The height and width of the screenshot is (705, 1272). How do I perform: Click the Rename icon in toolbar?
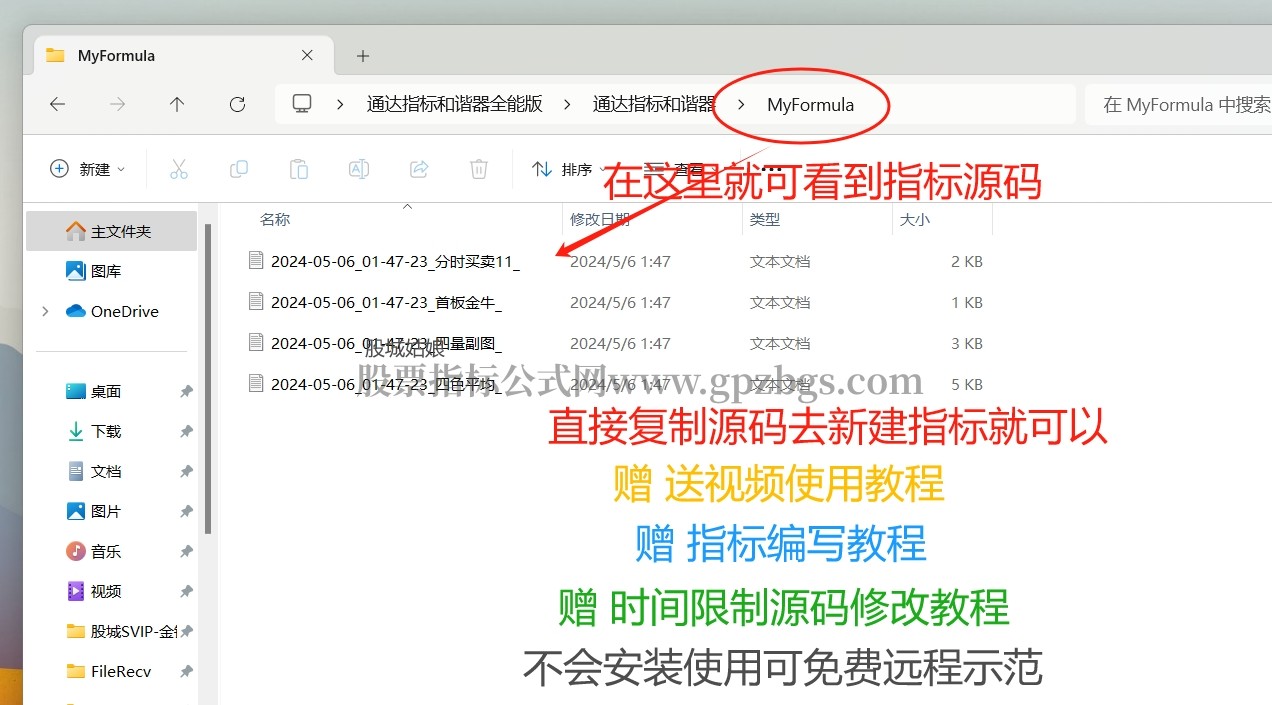[x=359, y=169]
